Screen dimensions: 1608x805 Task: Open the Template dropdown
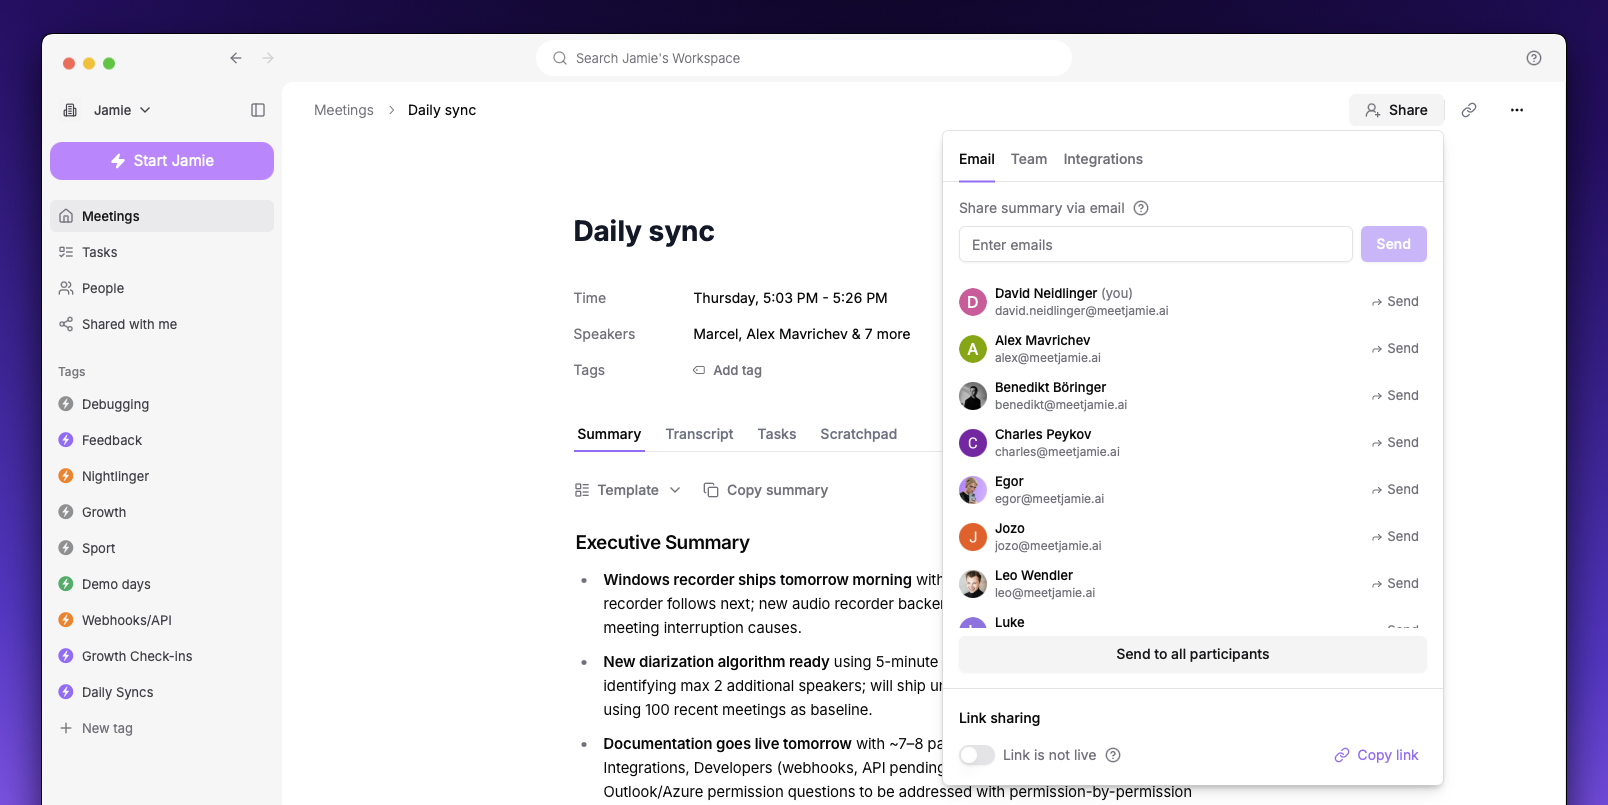point(628,490)
